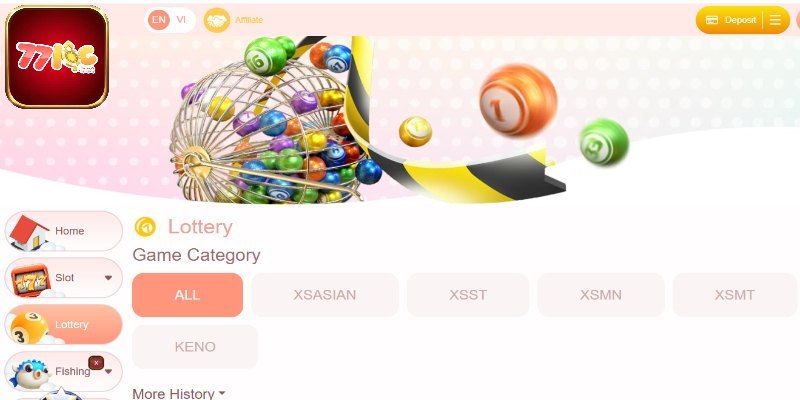Select the ALL game category tab
This screenshot has width=800, height=400.
point(187,295)
